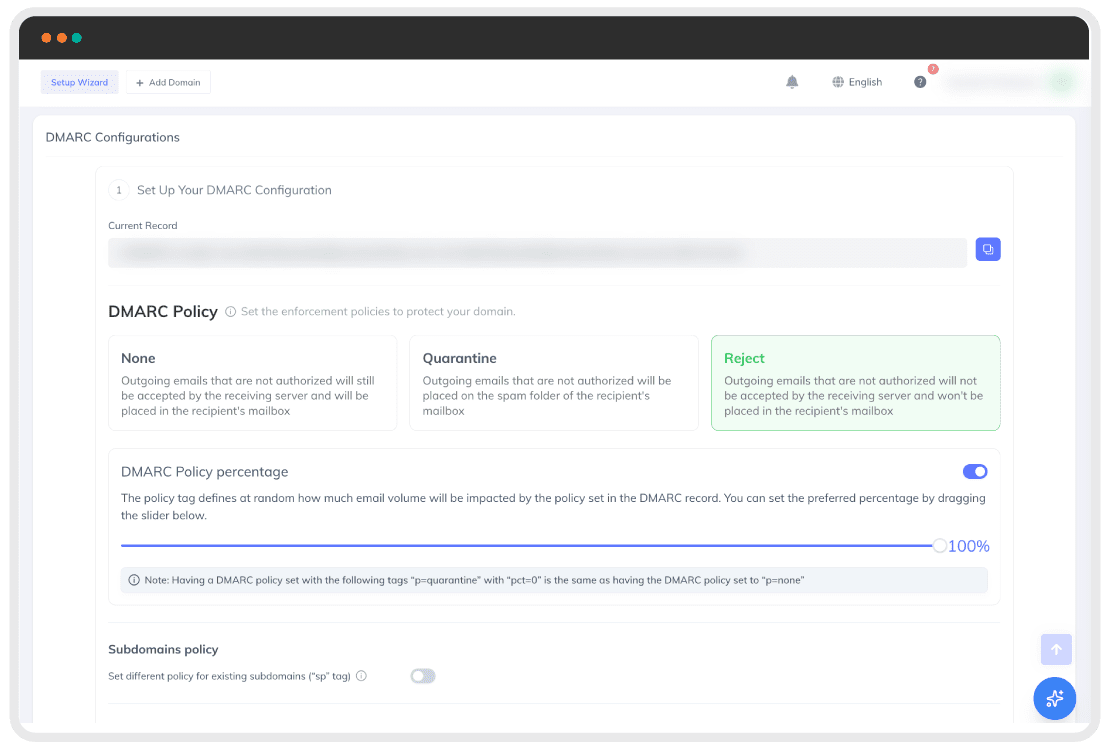The width and height of the screenshot is (1110, 750).
Task: Click the info icon next to sp tag text
Action: click(361, 676)
